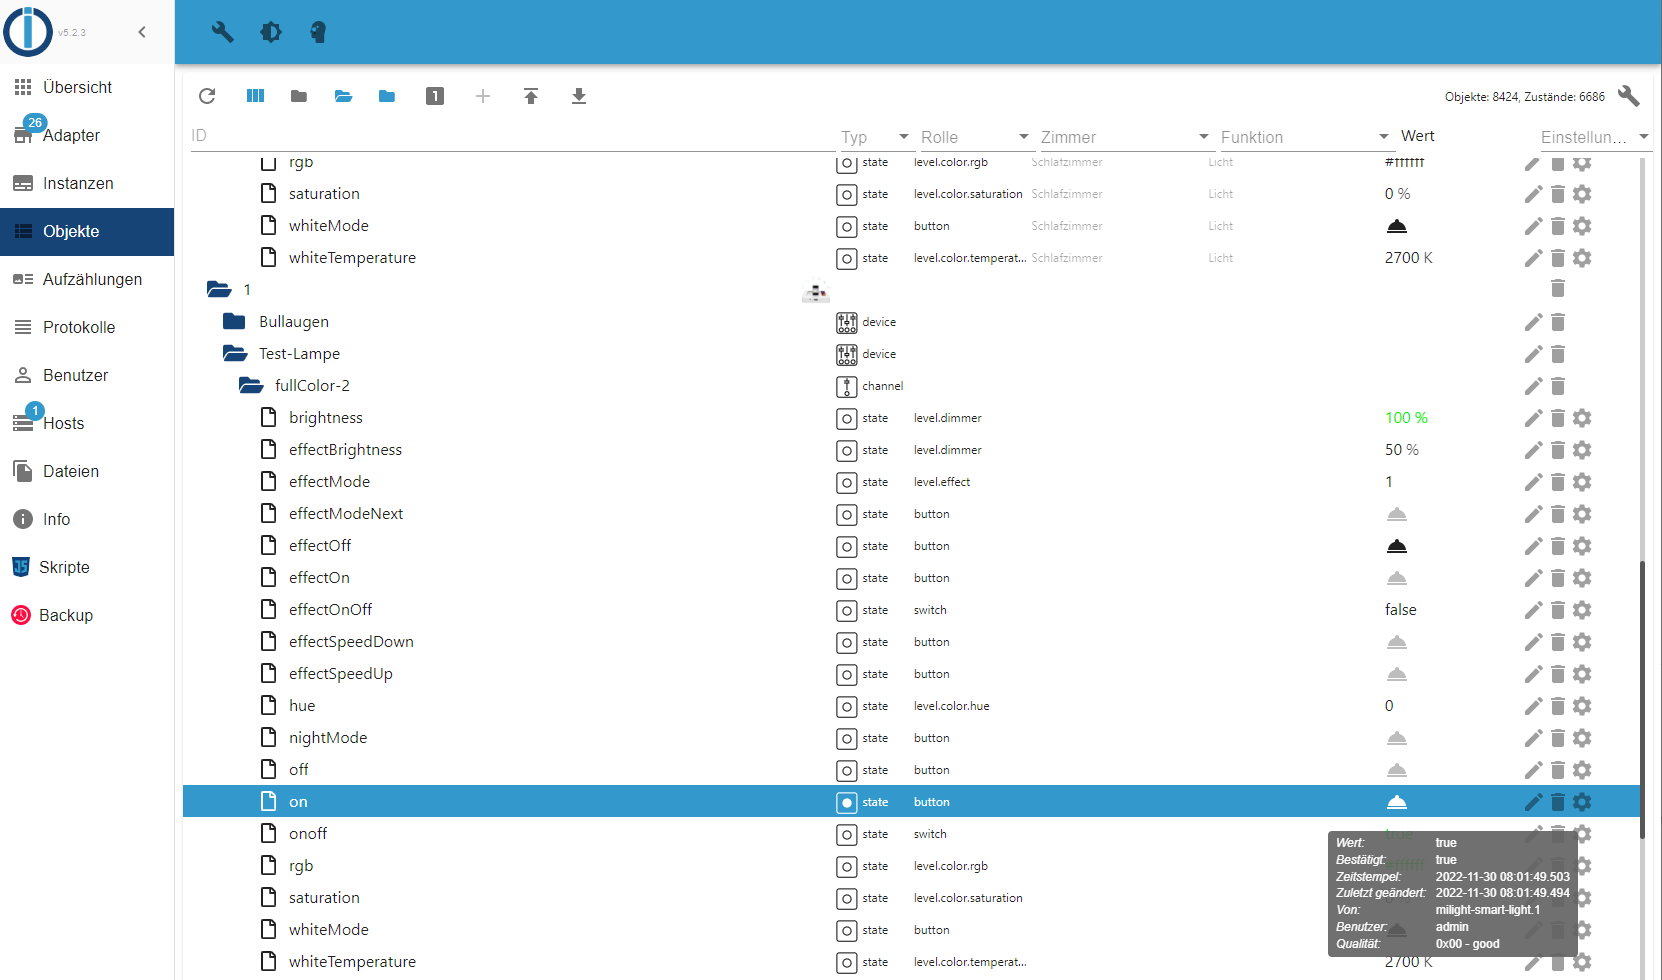Open Übersicht in the sidebar
This screenshot has width=1662, height=980.
(x=87, y=87)
